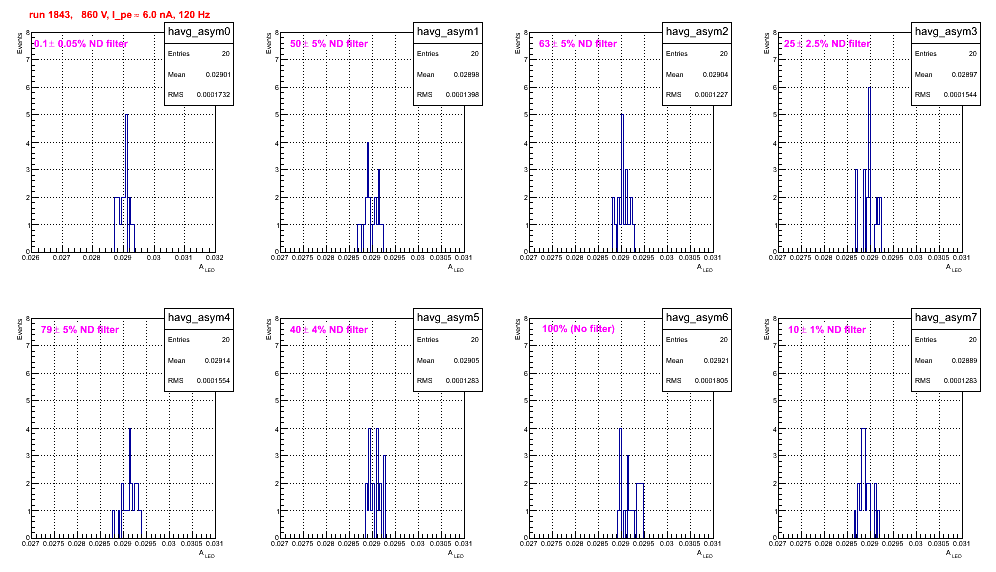Click Mean value 0.02921 in havg_asym6
The height and width of the screenshot is (572, 996).
tap(715, 360)
